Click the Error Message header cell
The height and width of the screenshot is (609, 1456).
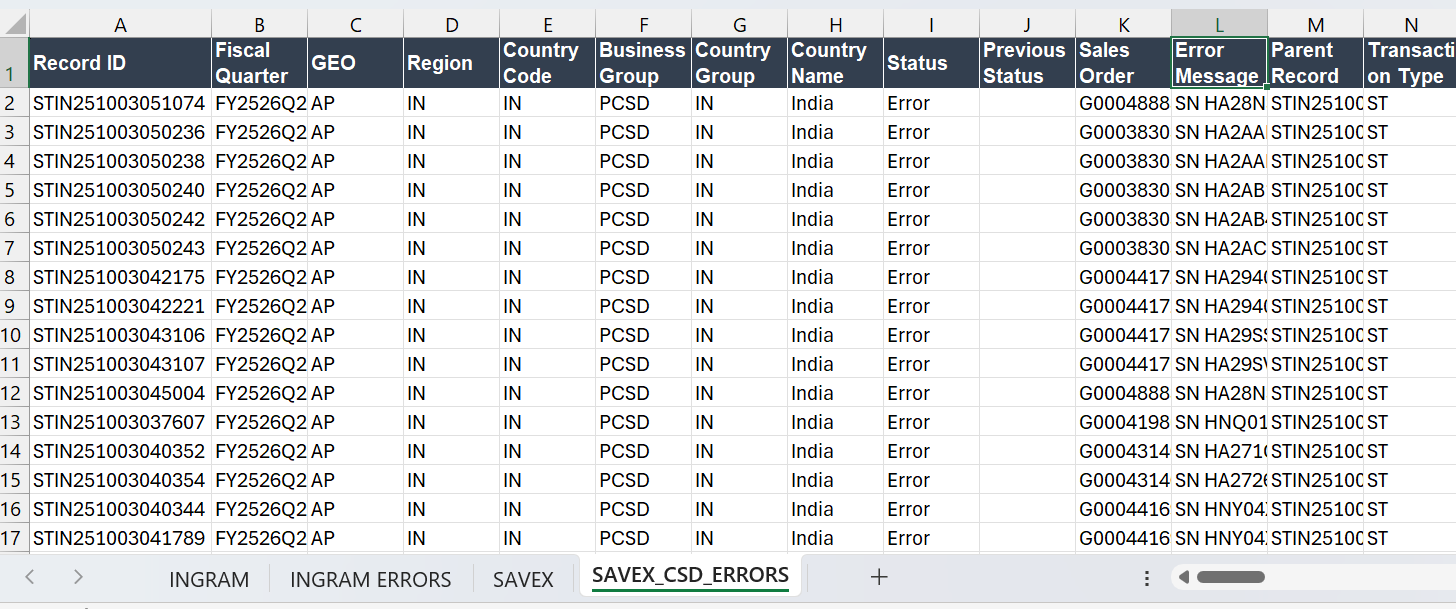point(1219,63)
